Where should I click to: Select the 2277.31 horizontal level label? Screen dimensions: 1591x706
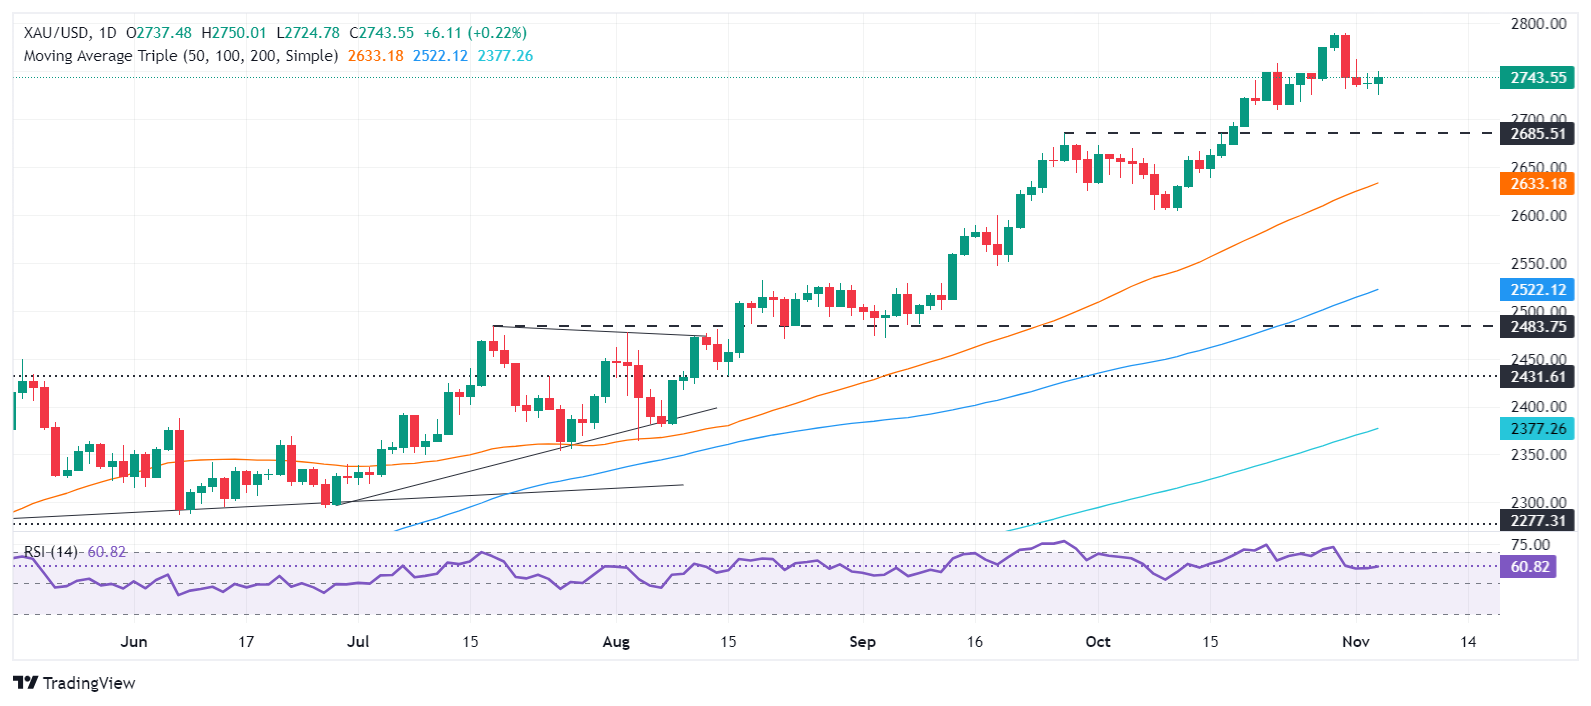[x=1537, y=521]
